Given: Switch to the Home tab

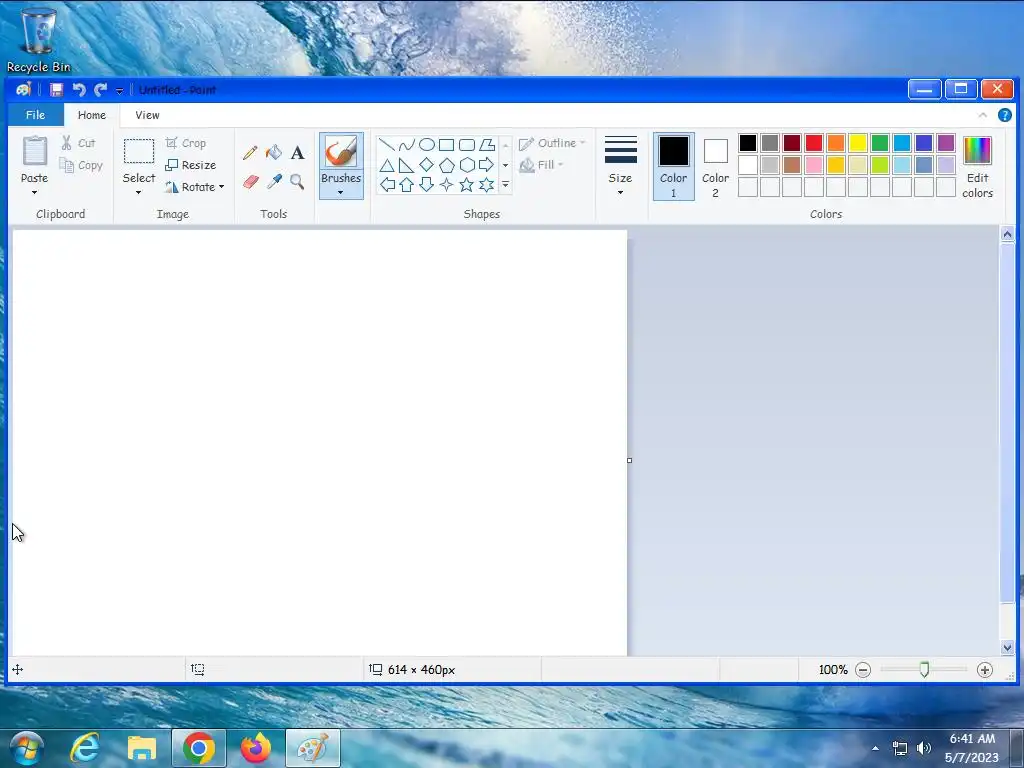Looking at the screenshot, I should coord(91,115).
